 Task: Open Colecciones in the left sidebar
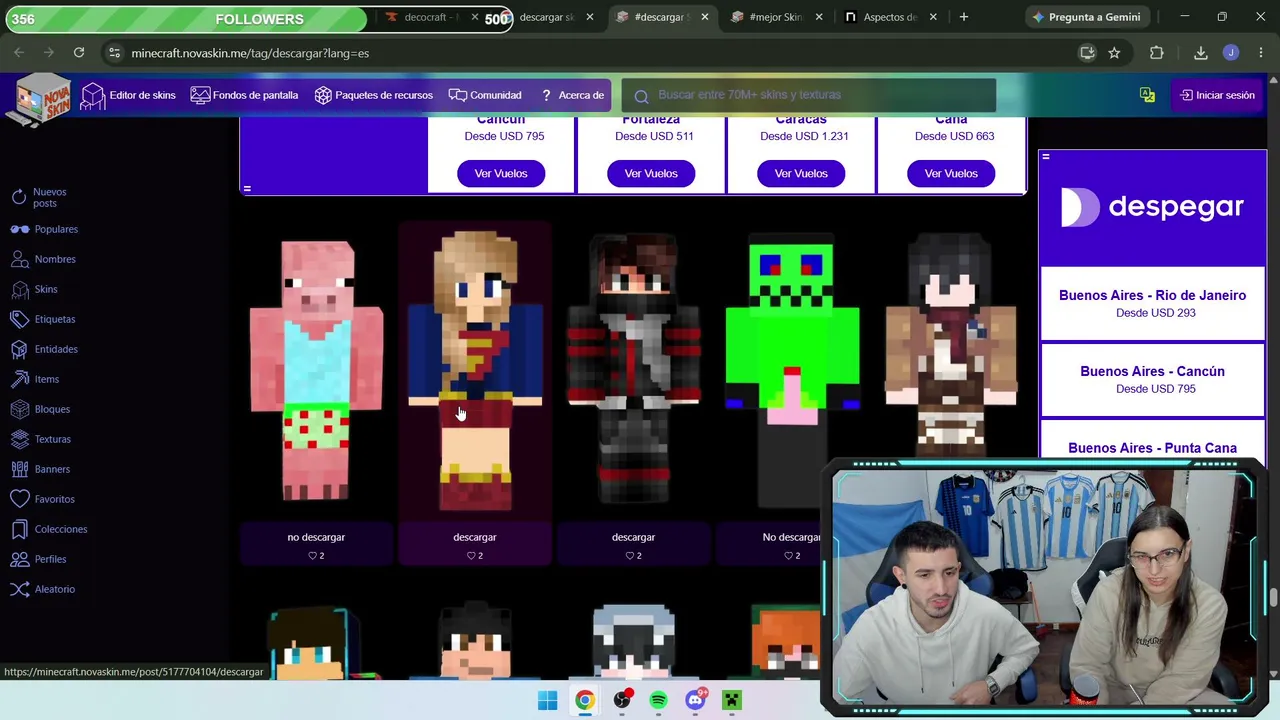(49, 529)
